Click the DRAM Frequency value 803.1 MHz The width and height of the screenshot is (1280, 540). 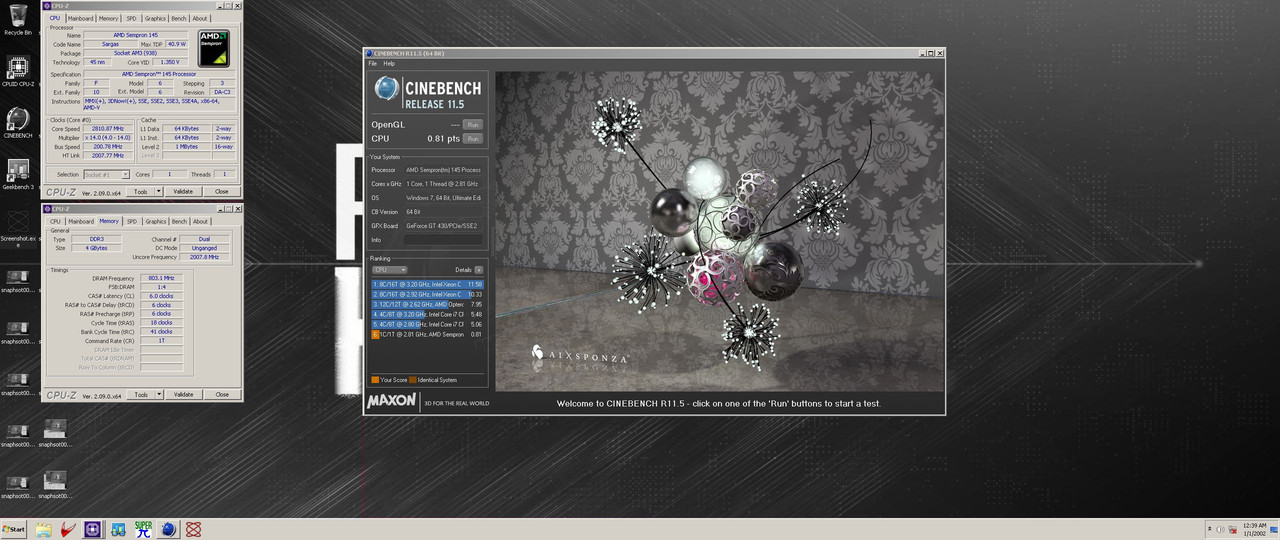point(161,278)
